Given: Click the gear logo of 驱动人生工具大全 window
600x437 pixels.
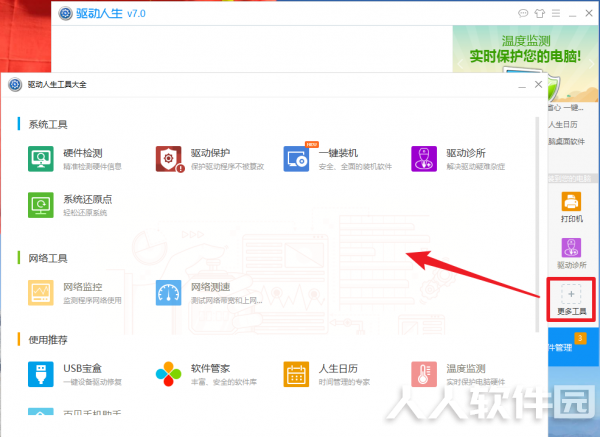Looking at the screenshot, I should 15,84.
